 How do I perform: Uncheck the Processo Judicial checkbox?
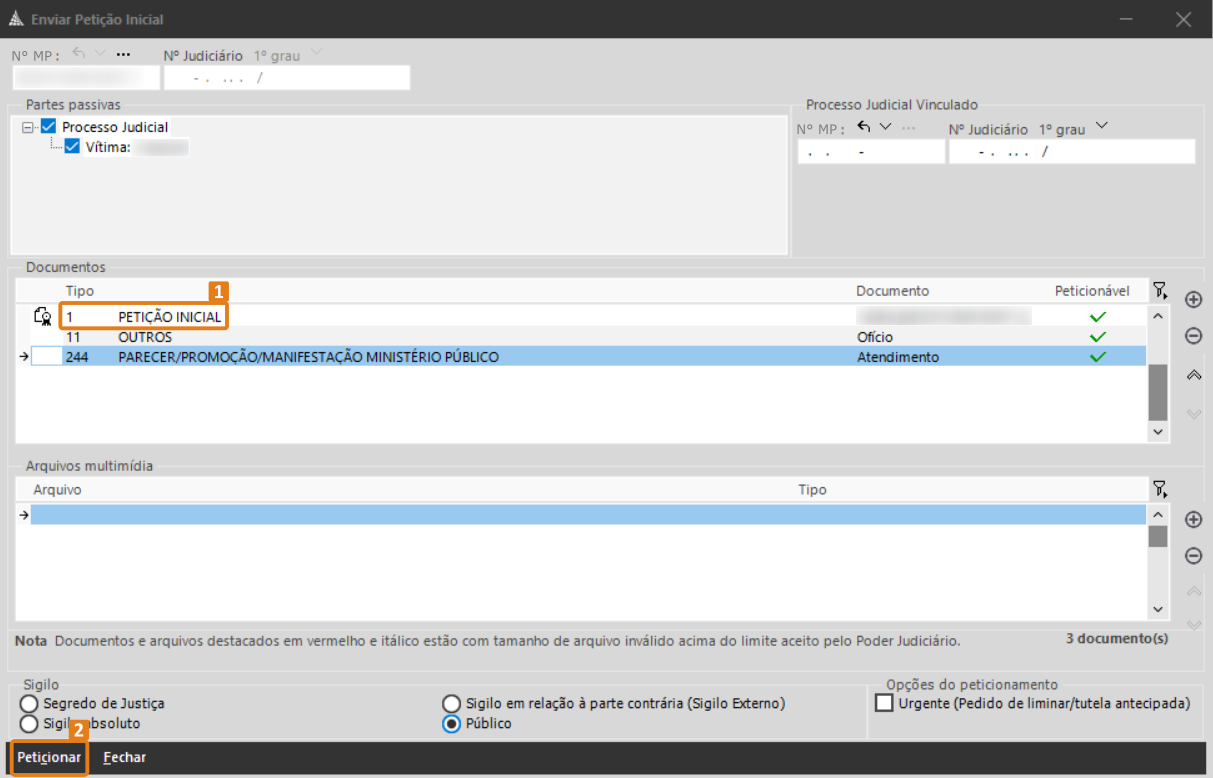[49, 127]
